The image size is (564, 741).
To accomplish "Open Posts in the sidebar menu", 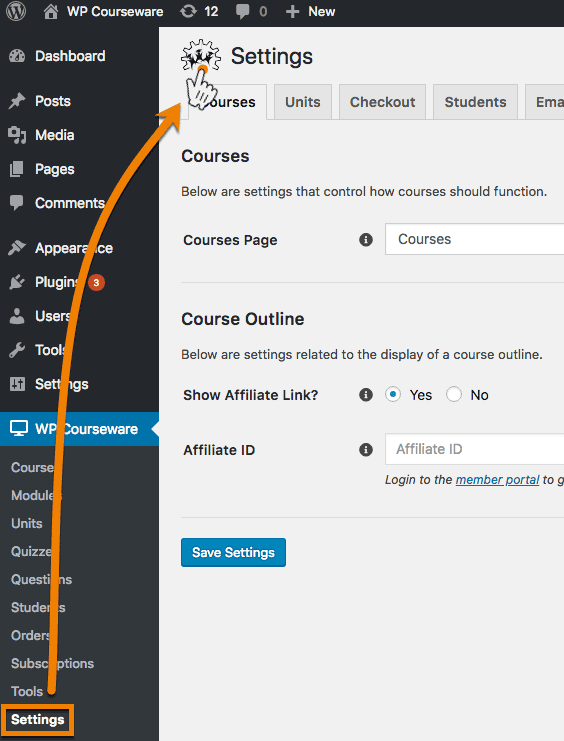I will click(x=52, y=101).
